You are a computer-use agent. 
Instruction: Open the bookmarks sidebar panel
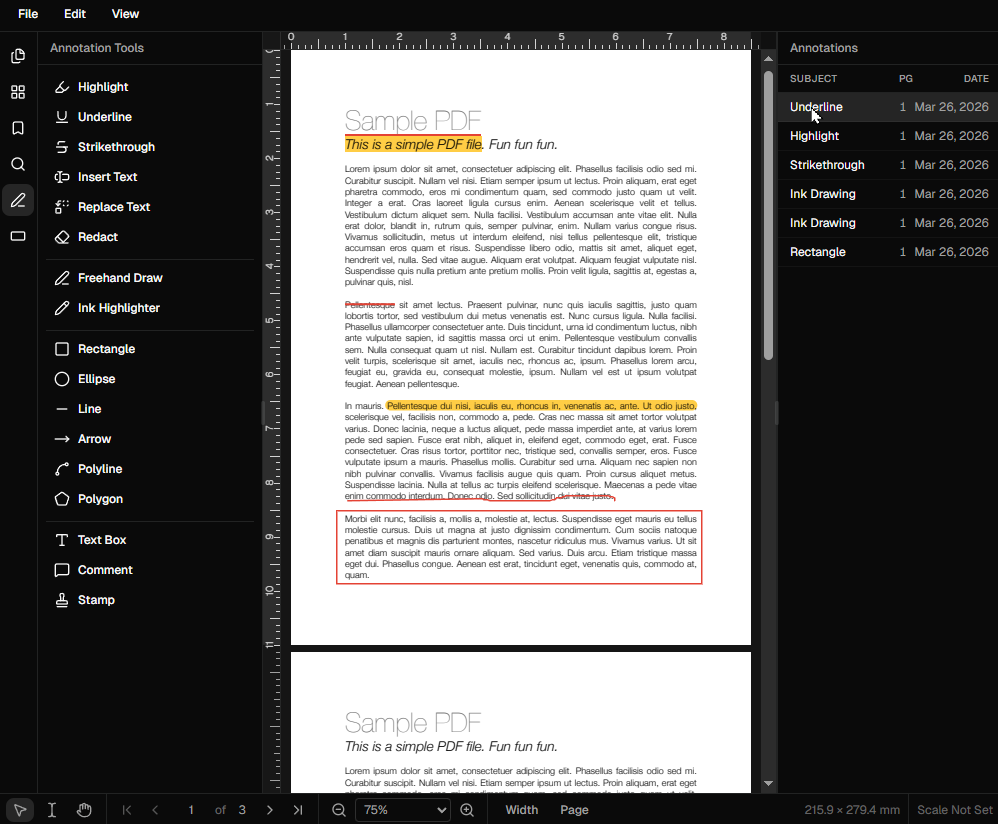(x=18, y=128)
